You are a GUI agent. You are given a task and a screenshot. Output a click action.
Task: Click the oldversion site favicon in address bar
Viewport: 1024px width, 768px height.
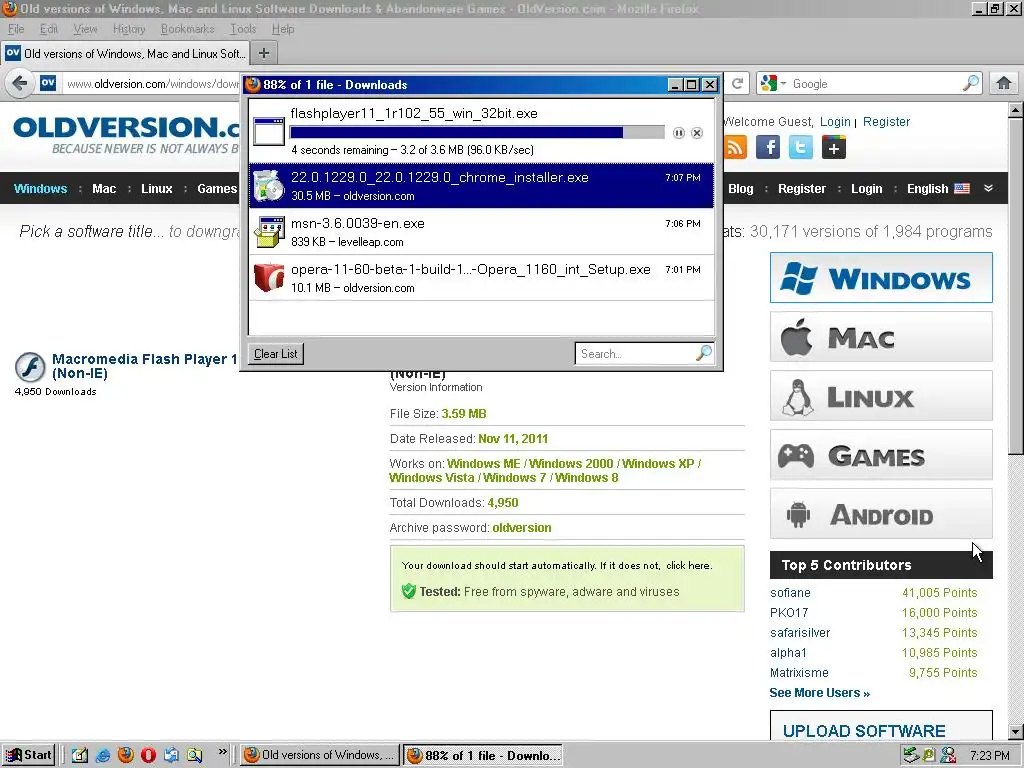(48, 83)
